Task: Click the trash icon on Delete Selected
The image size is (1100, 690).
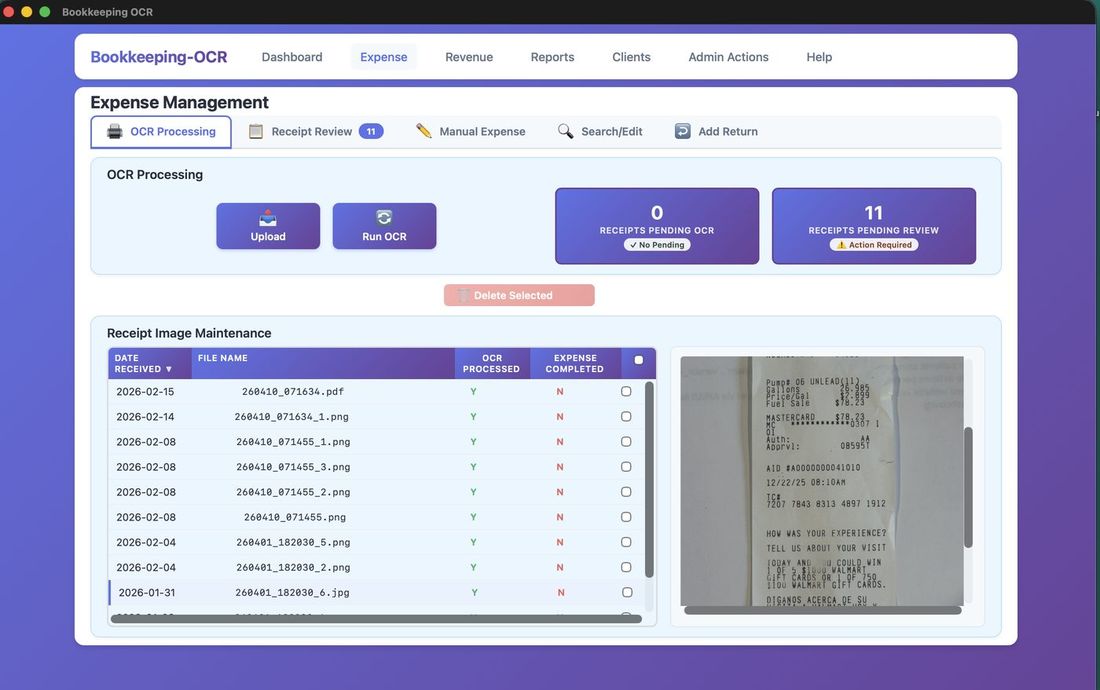Action: 462,295
